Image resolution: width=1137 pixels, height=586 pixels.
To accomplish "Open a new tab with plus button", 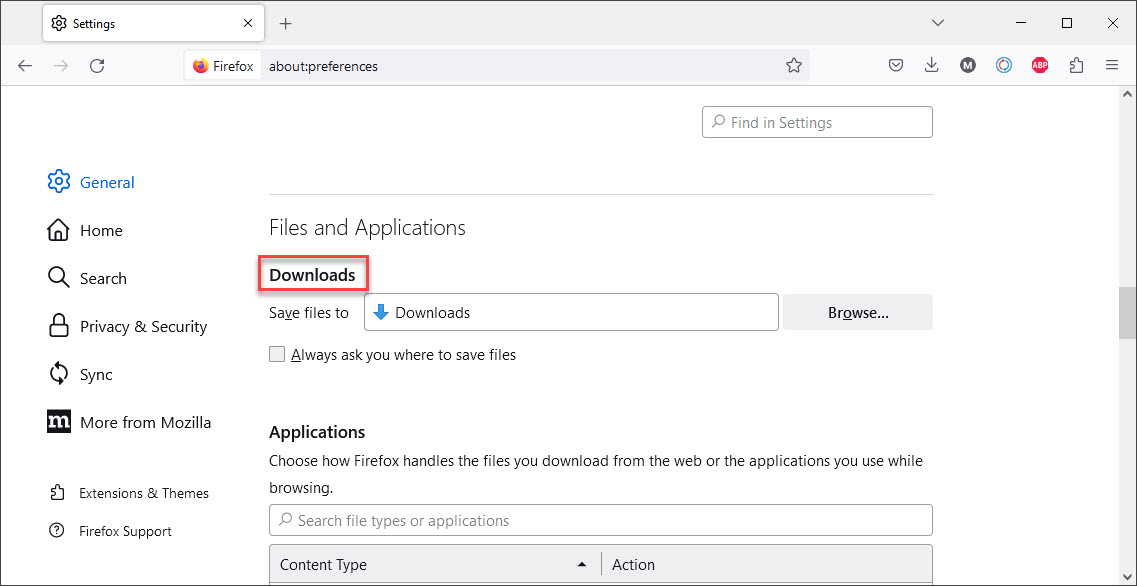I will (x=286, y=23).
